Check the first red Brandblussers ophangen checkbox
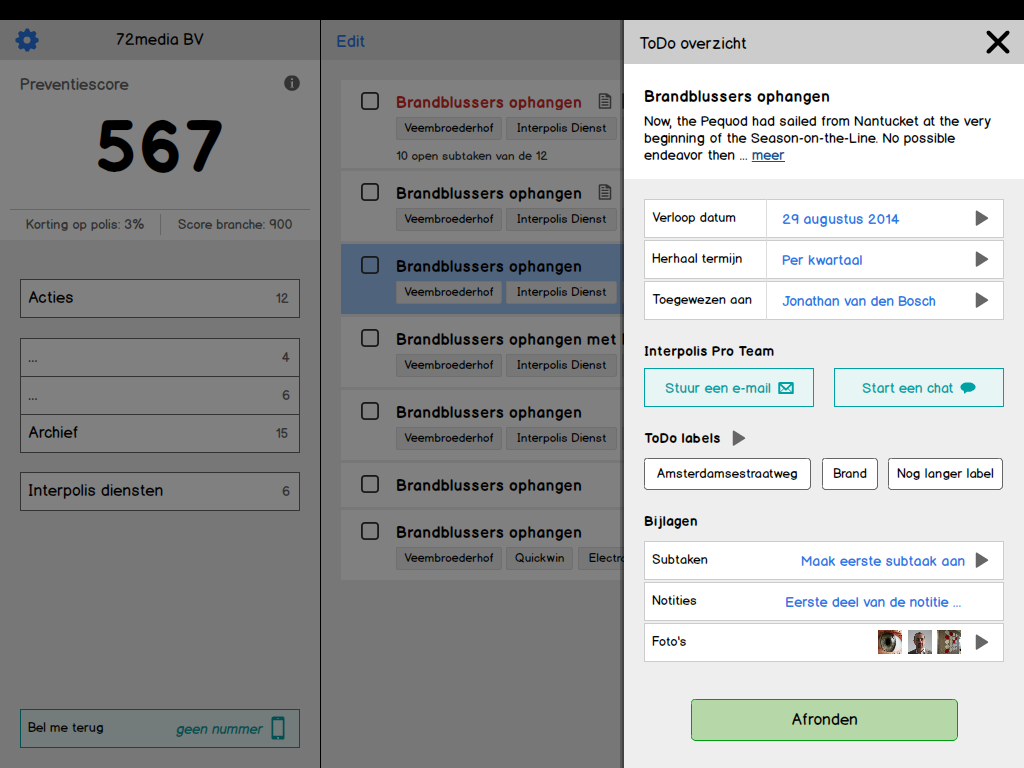 click(x=370, y=101)
